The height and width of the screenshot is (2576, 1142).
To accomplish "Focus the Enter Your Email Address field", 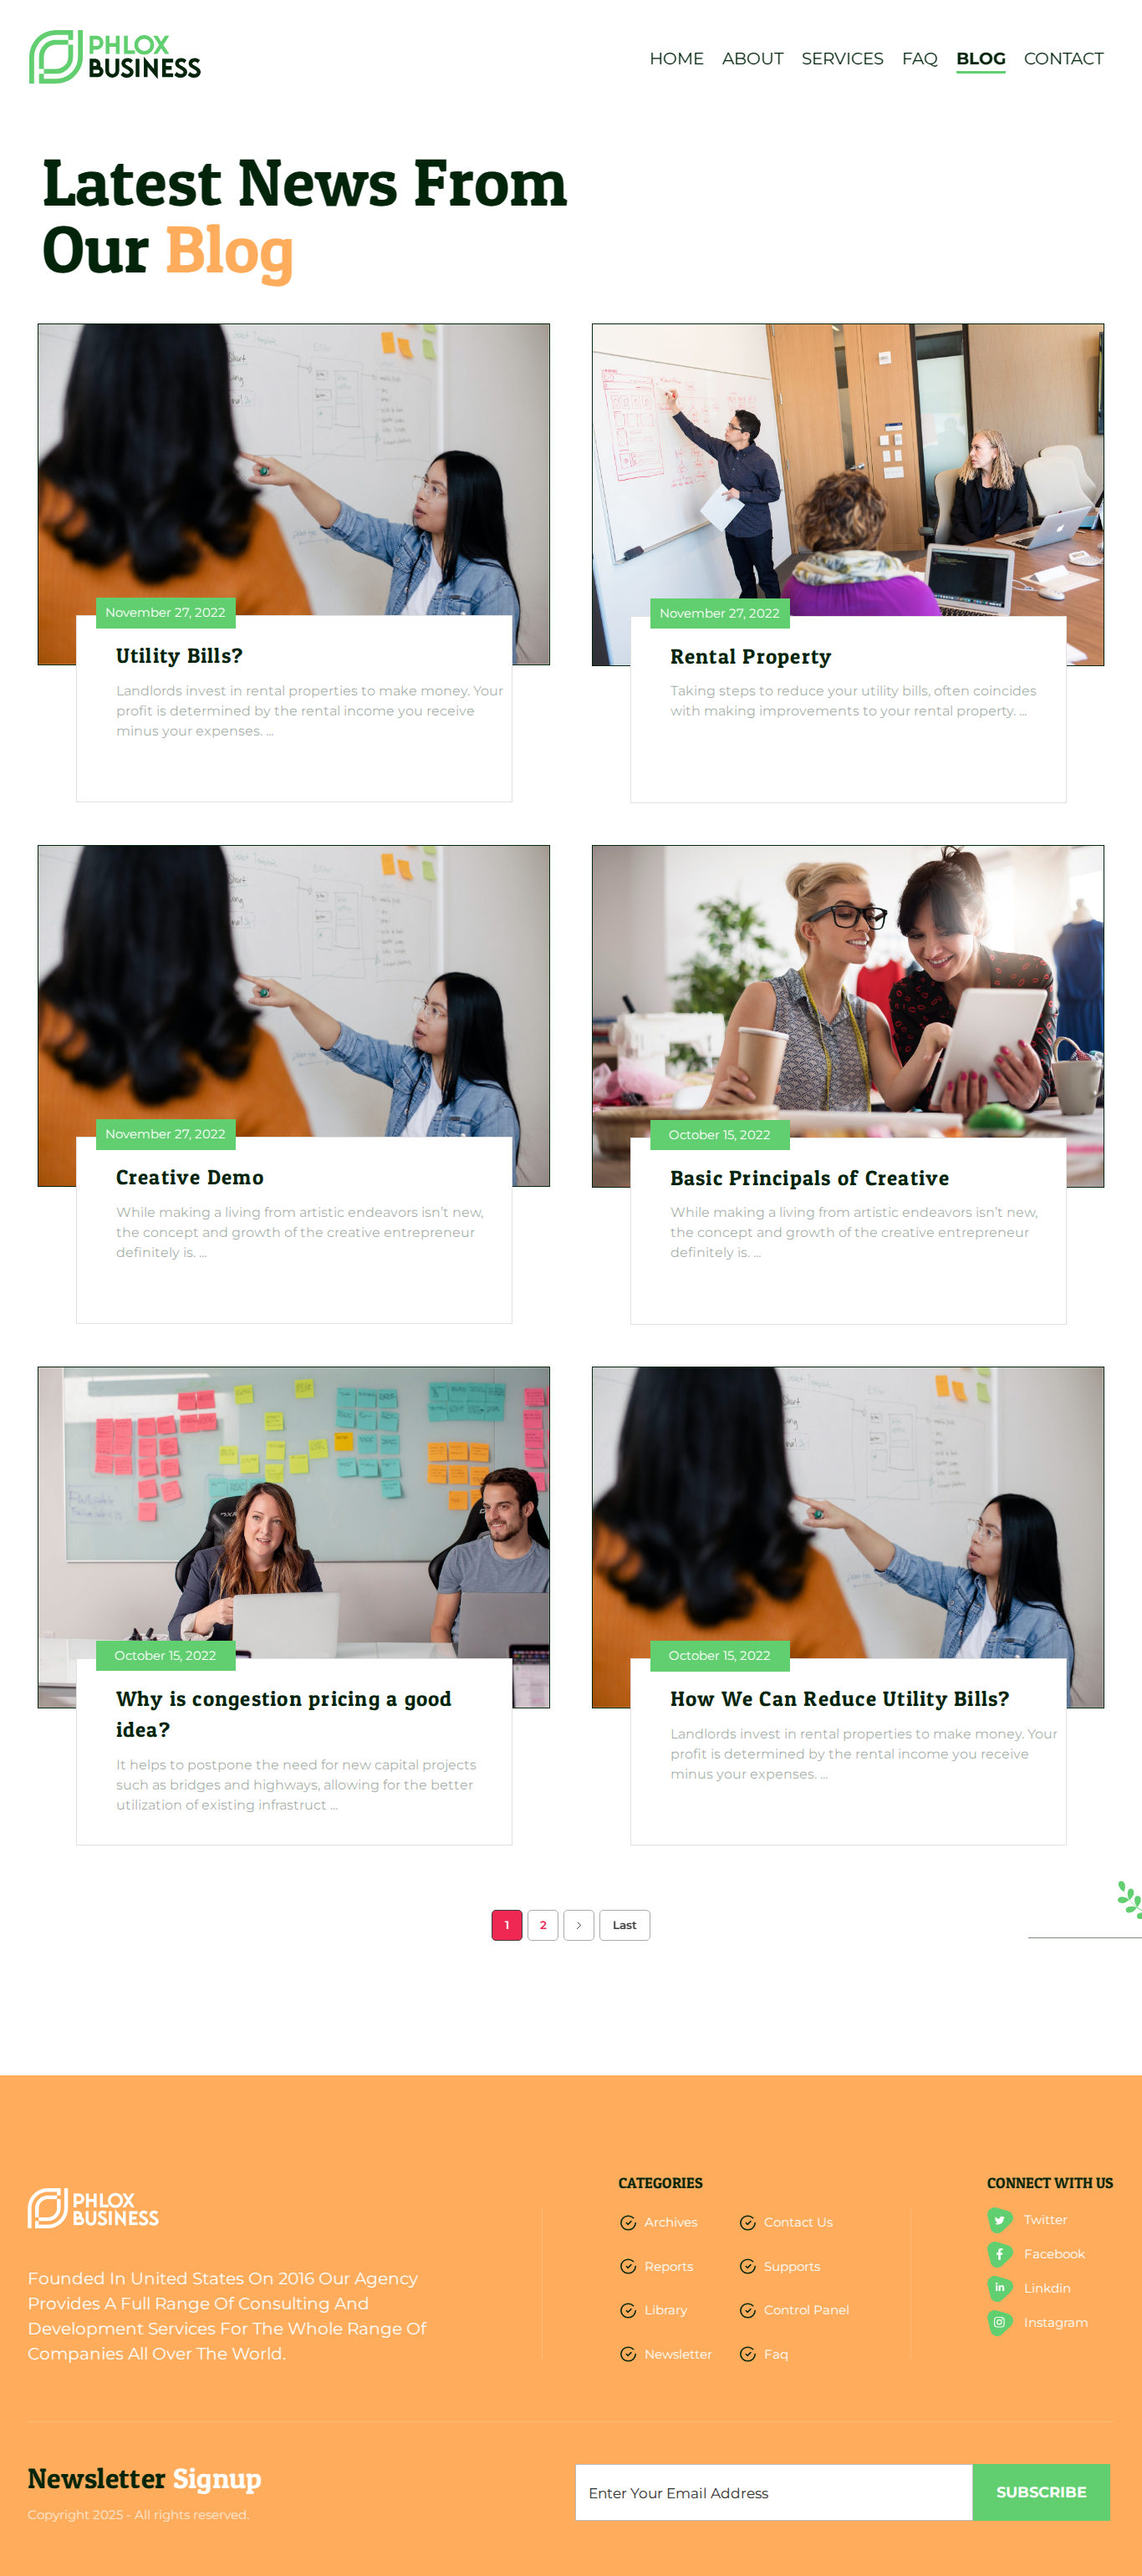I will click(774, 2493).
